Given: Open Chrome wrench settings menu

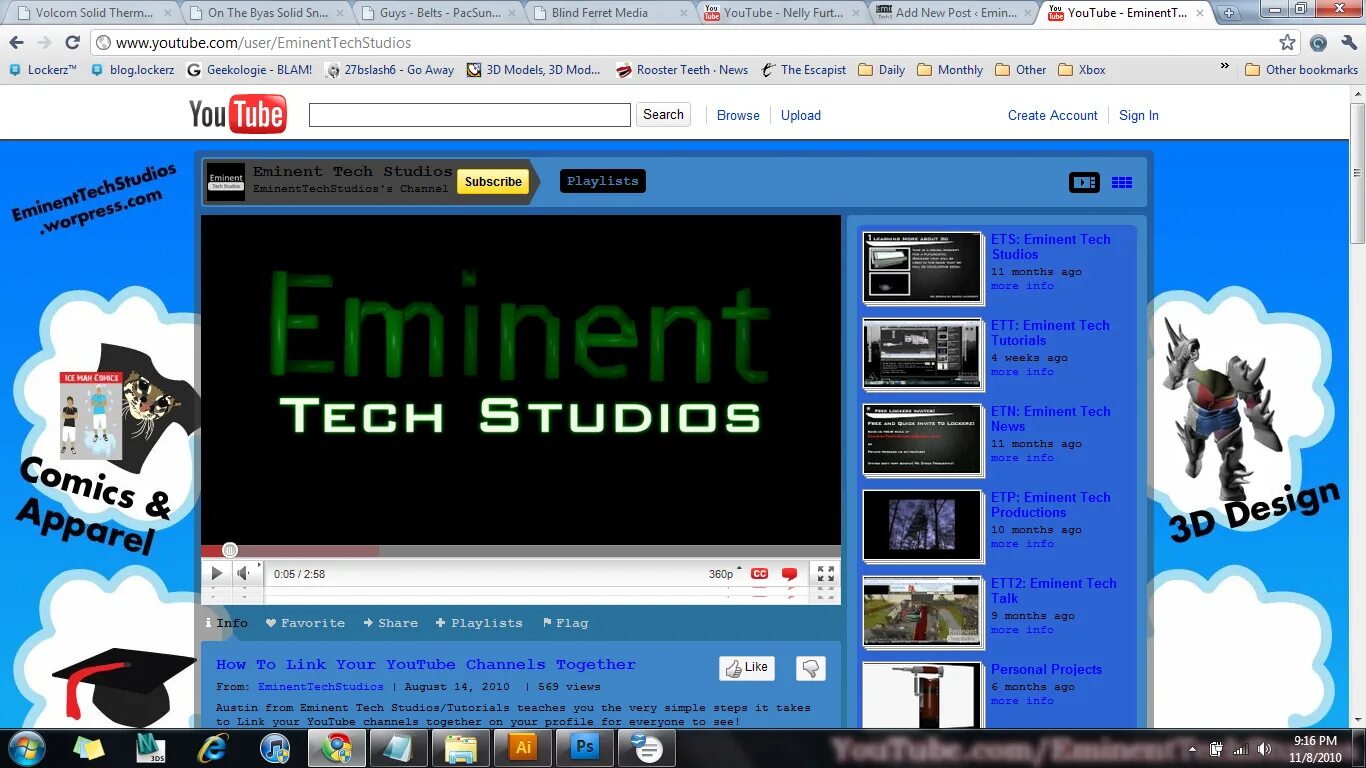Looking at the screenshot, I should (x=1349, y=43).
